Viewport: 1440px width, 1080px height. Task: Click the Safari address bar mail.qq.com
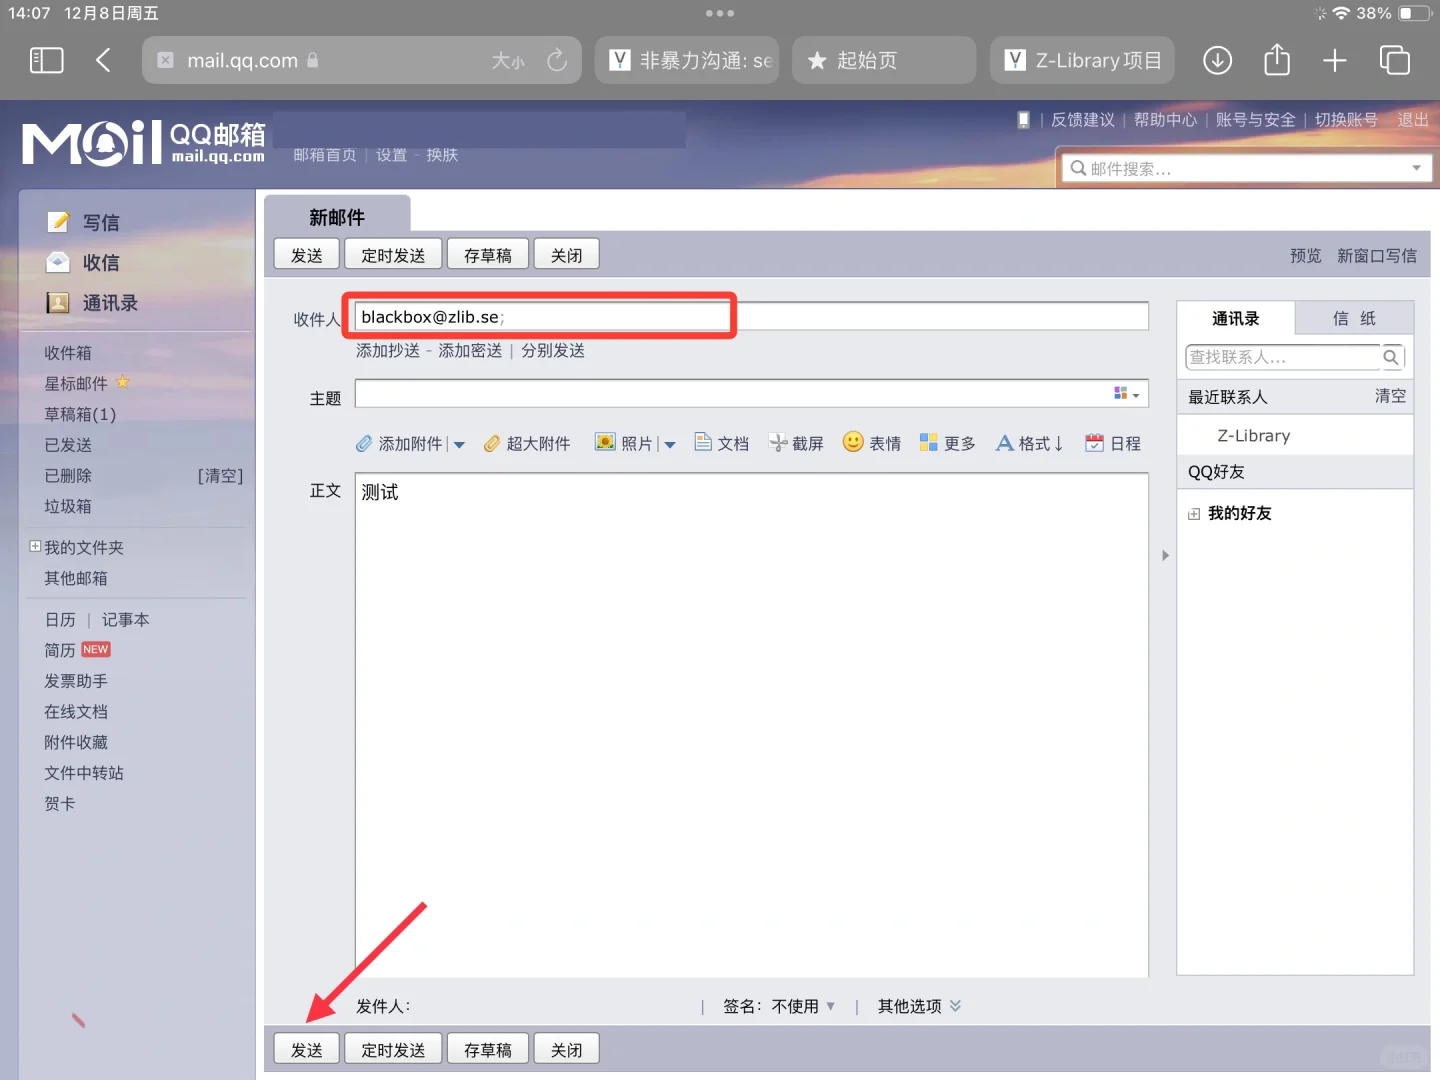click(x=362, y=60)
